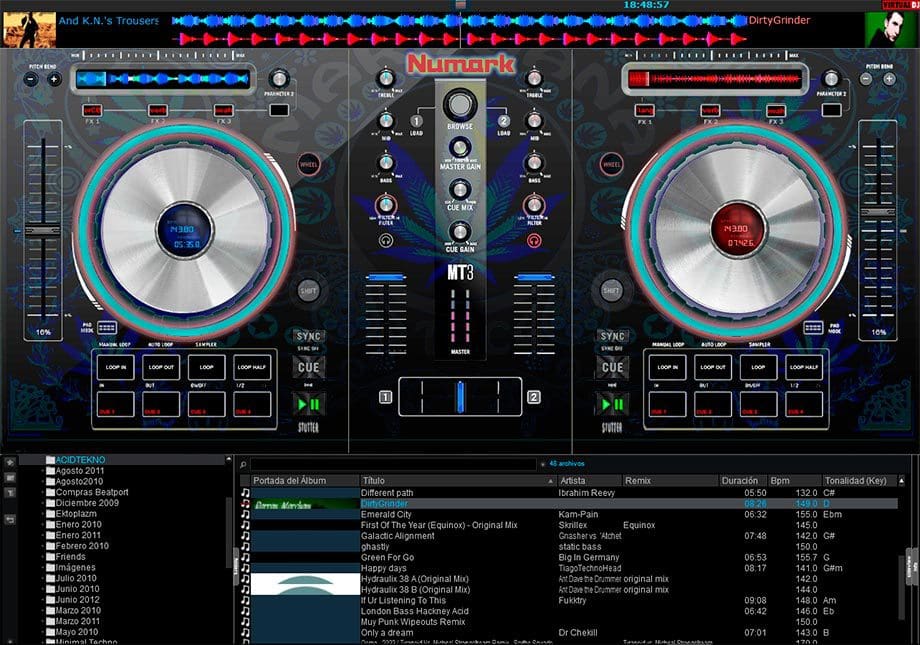
Task: Sort by Duración column header
Action: [x=743, y=481]
